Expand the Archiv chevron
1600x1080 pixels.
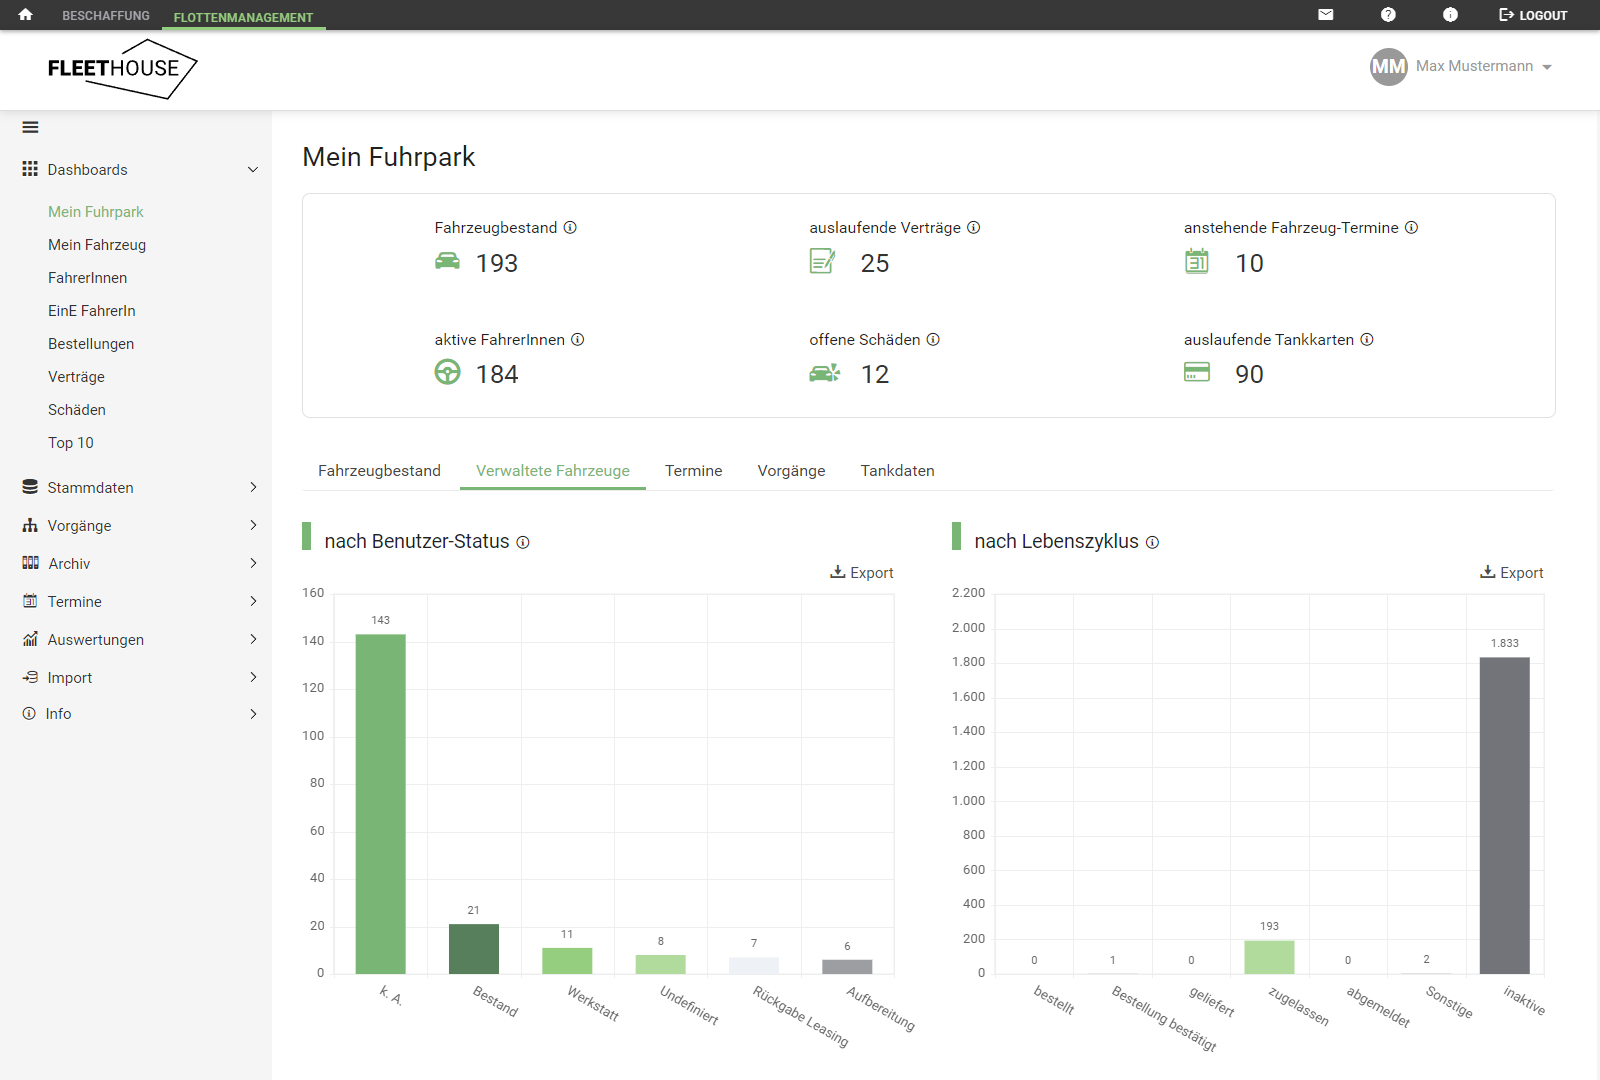point(253,563)
